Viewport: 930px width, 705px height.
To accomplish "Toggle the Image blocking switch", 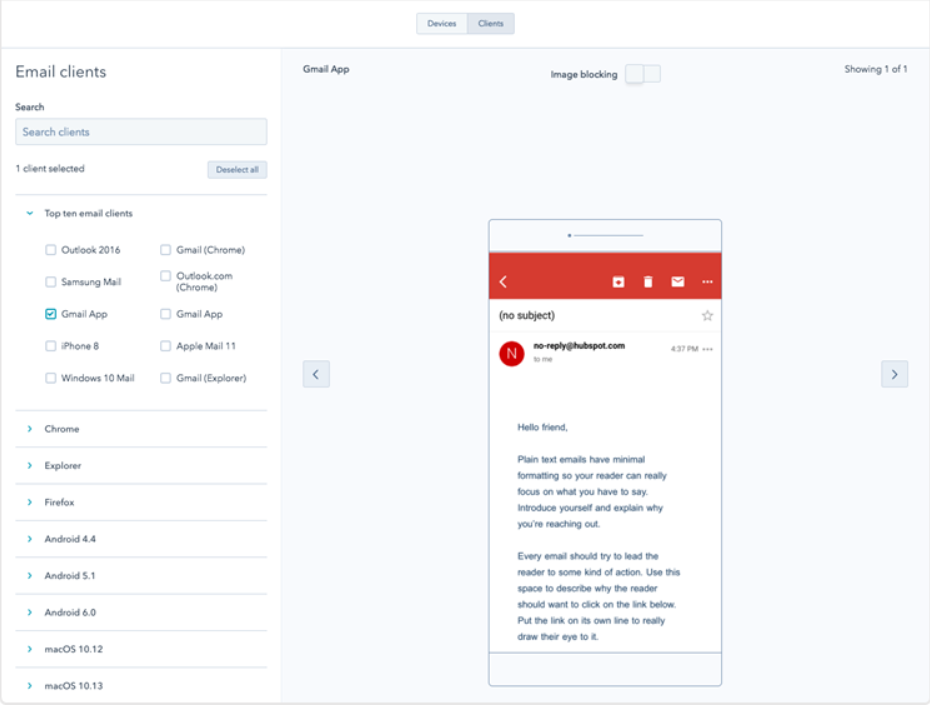I will tap(643, 74).
